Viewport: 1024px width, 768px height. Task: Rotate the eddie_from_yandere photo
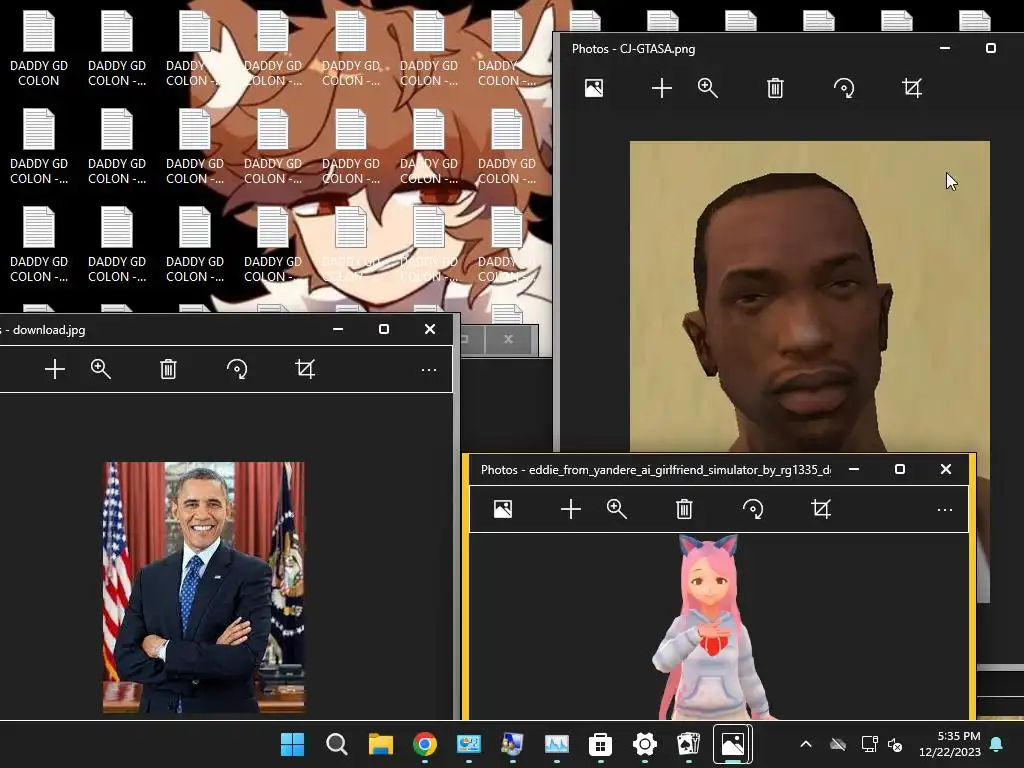click(x=753, y=509)
